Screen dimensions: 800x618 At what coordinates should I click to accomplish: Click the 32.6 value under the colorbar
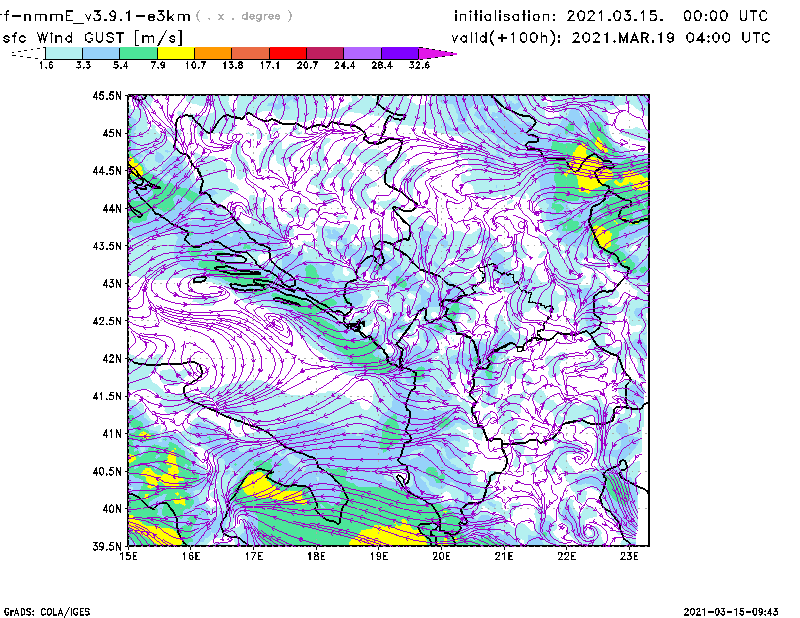click(419, 65)
